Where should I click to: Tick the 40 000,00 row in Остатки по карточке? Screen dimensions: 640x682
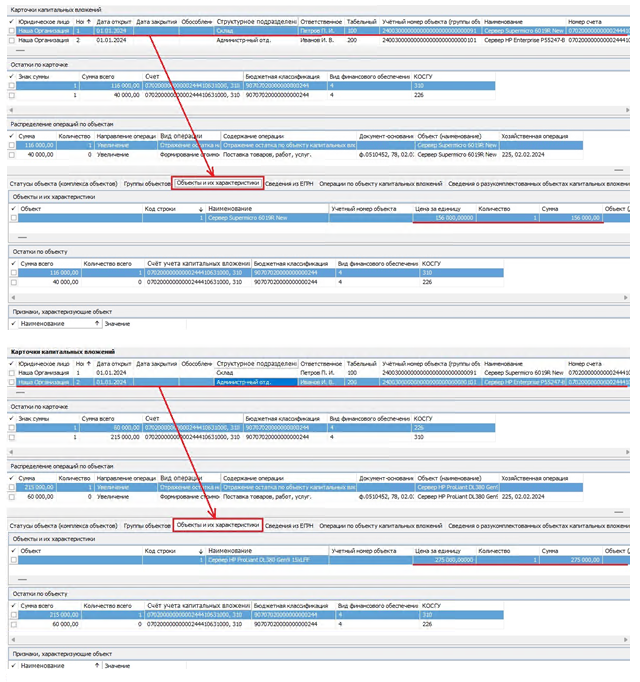(x=12, y=95)
